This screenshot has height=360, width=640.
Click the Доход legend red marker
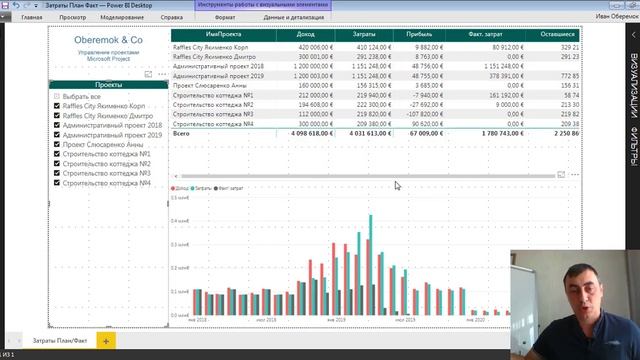[x=173, y=188]
